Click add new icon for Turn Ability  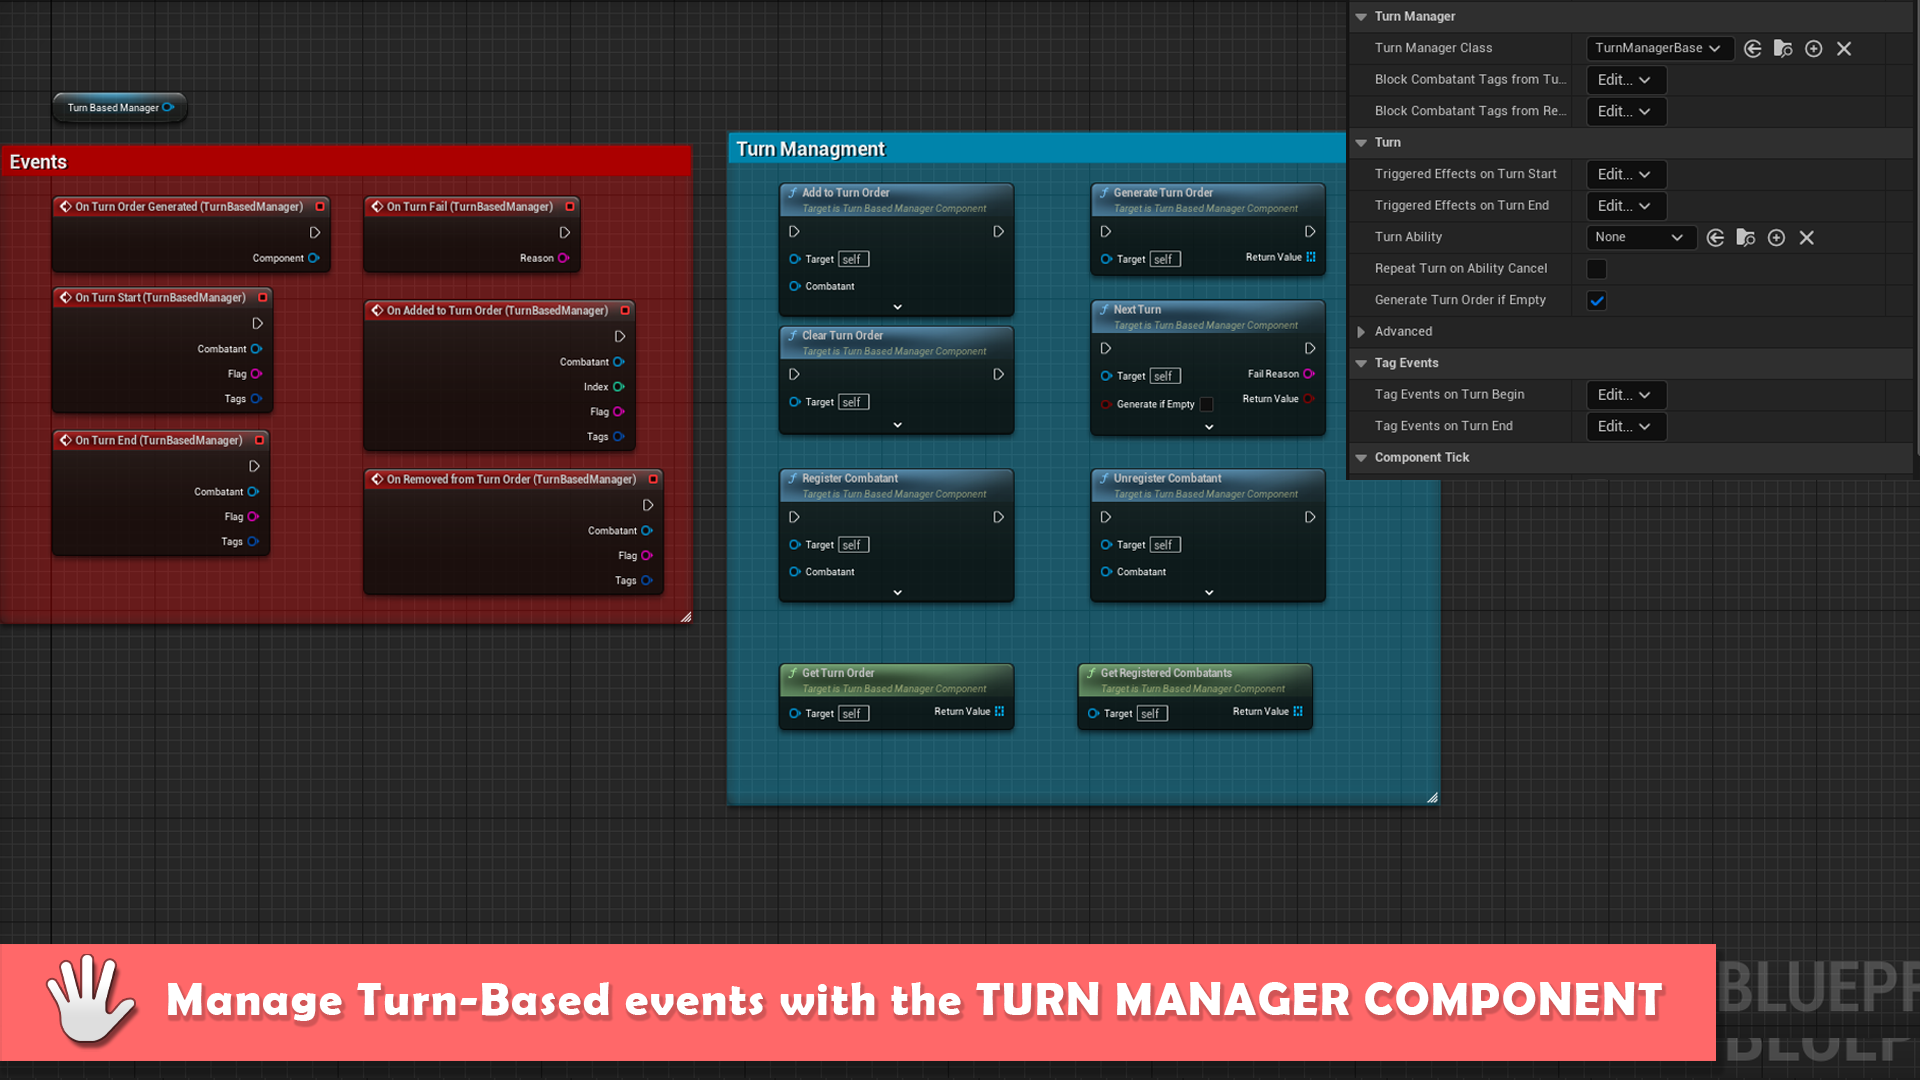(x=1777, y=237)
